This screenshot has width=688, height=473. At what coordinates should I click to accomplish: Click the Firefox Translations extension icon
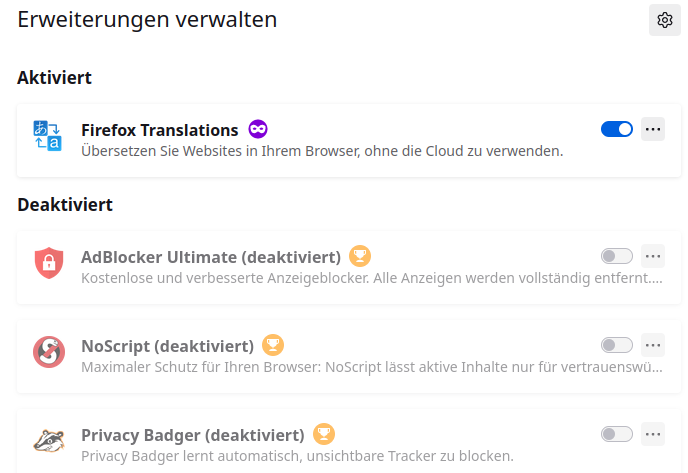click(x=48, y=136)
